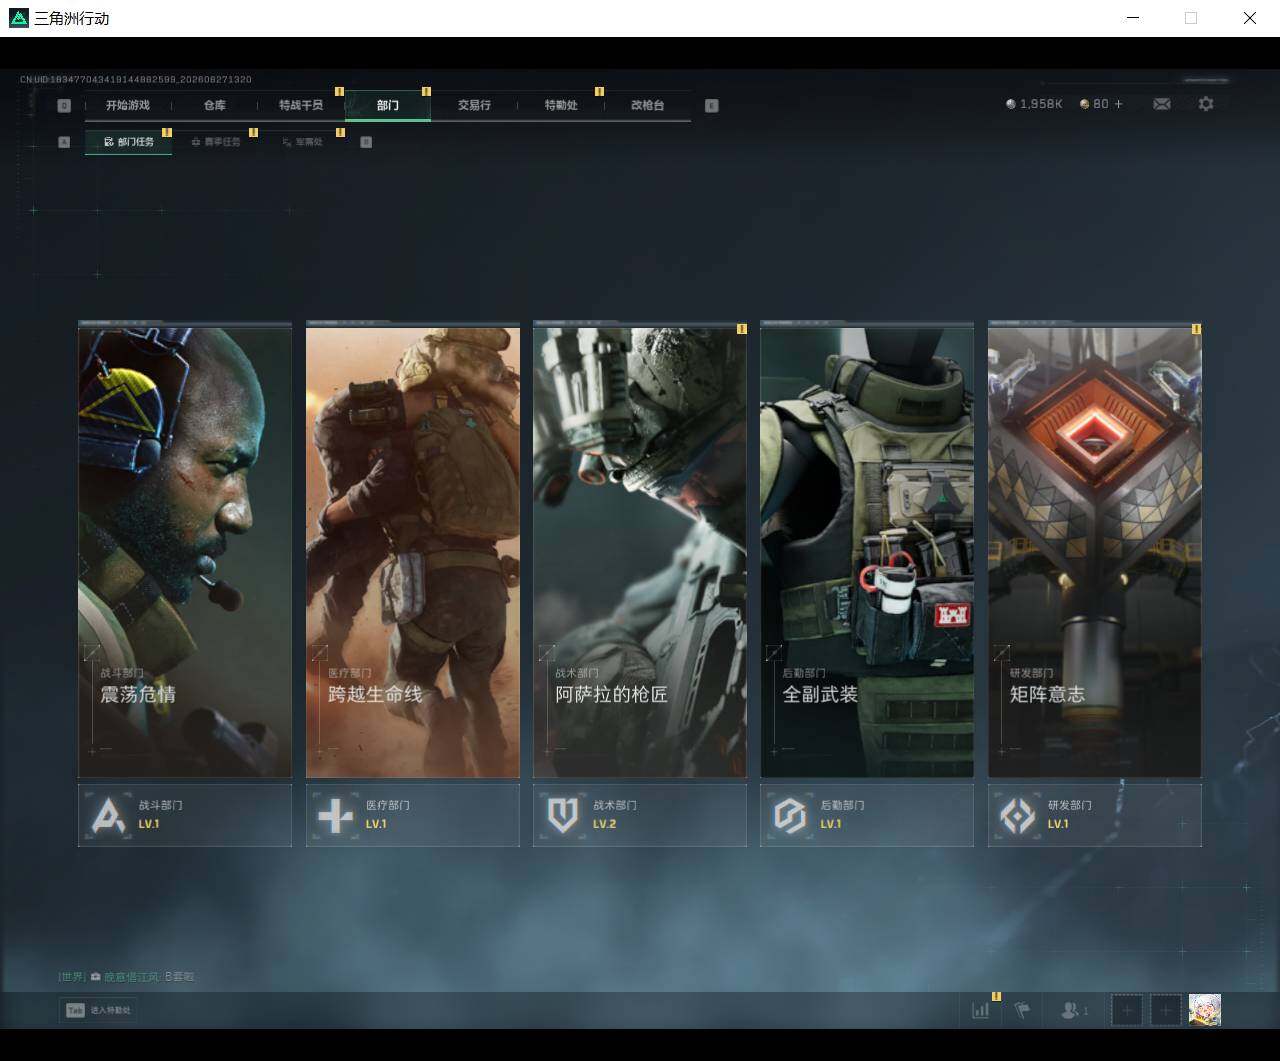Switch to the 仓库 tab
Image resolution: width=1280 pixels, height=1061 pixels.
(x=215, y=105)
